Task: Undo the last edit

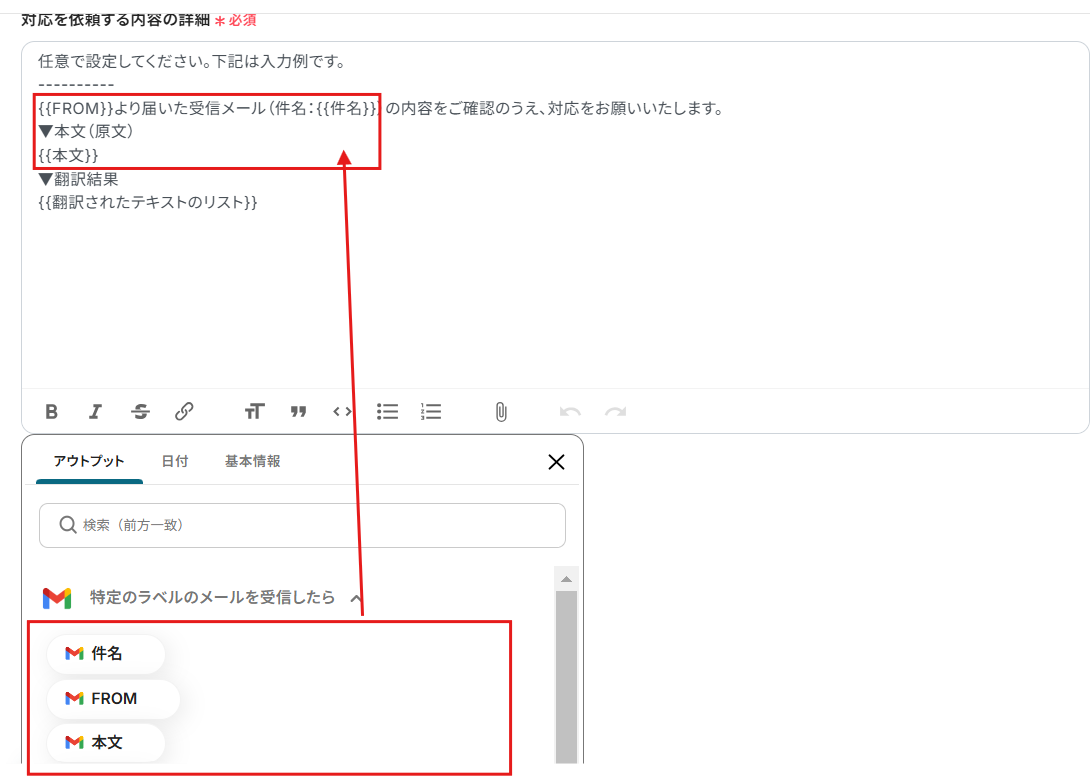Action: click(x=570, y=411)
